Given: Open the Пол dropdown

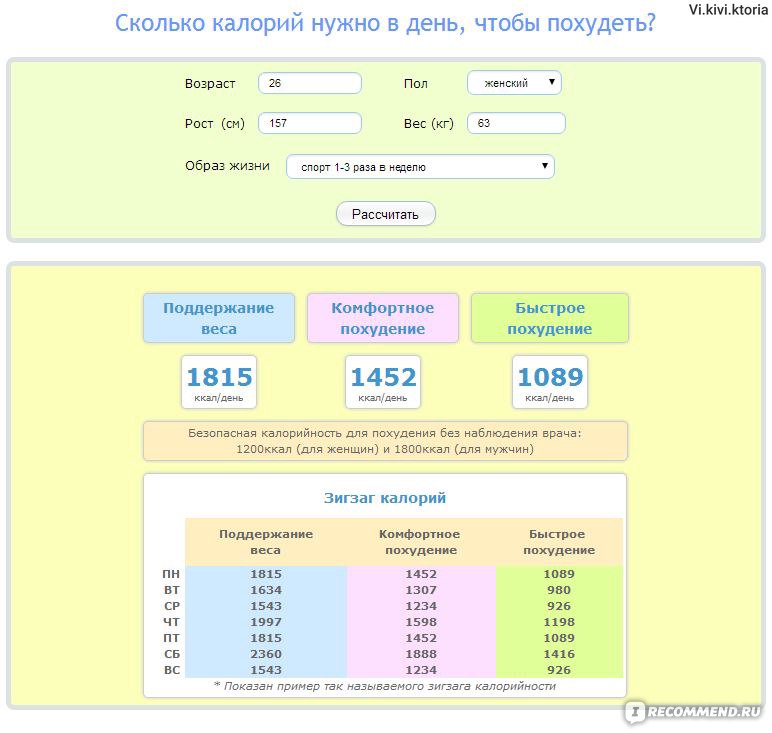Looking at the screenshot, I should tap(514, 83).
